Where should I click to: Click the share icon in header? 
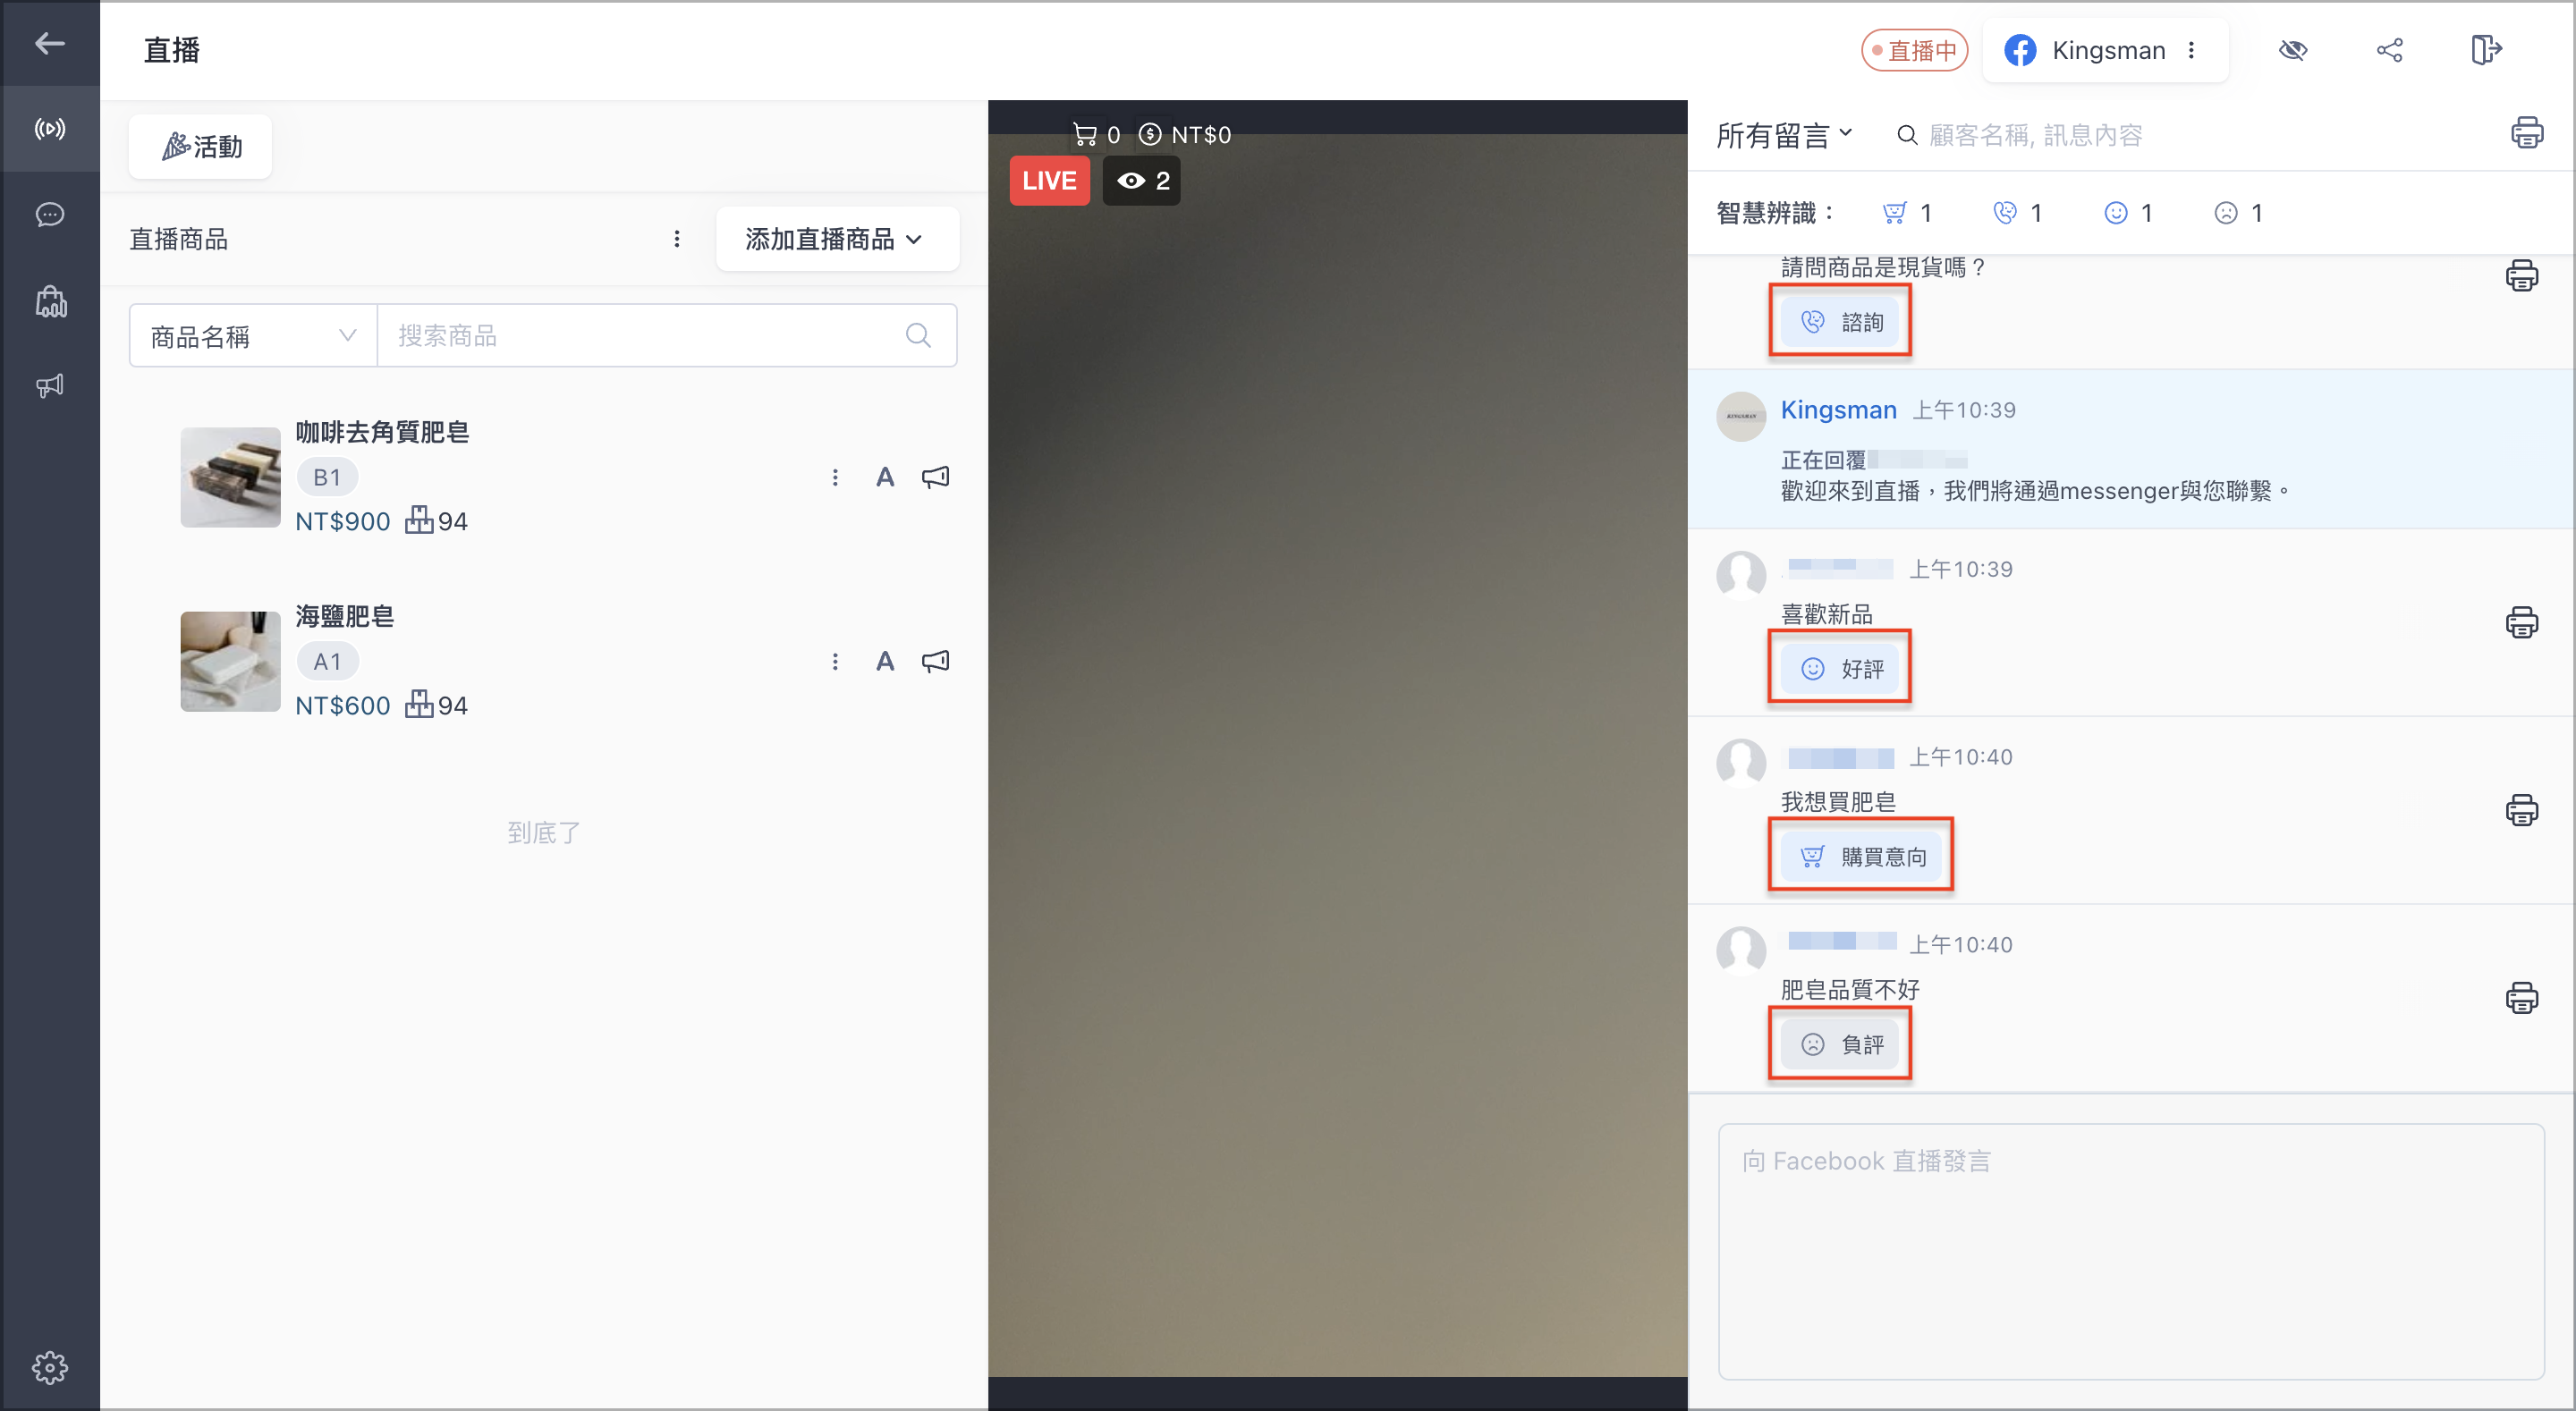point(2389,50)
